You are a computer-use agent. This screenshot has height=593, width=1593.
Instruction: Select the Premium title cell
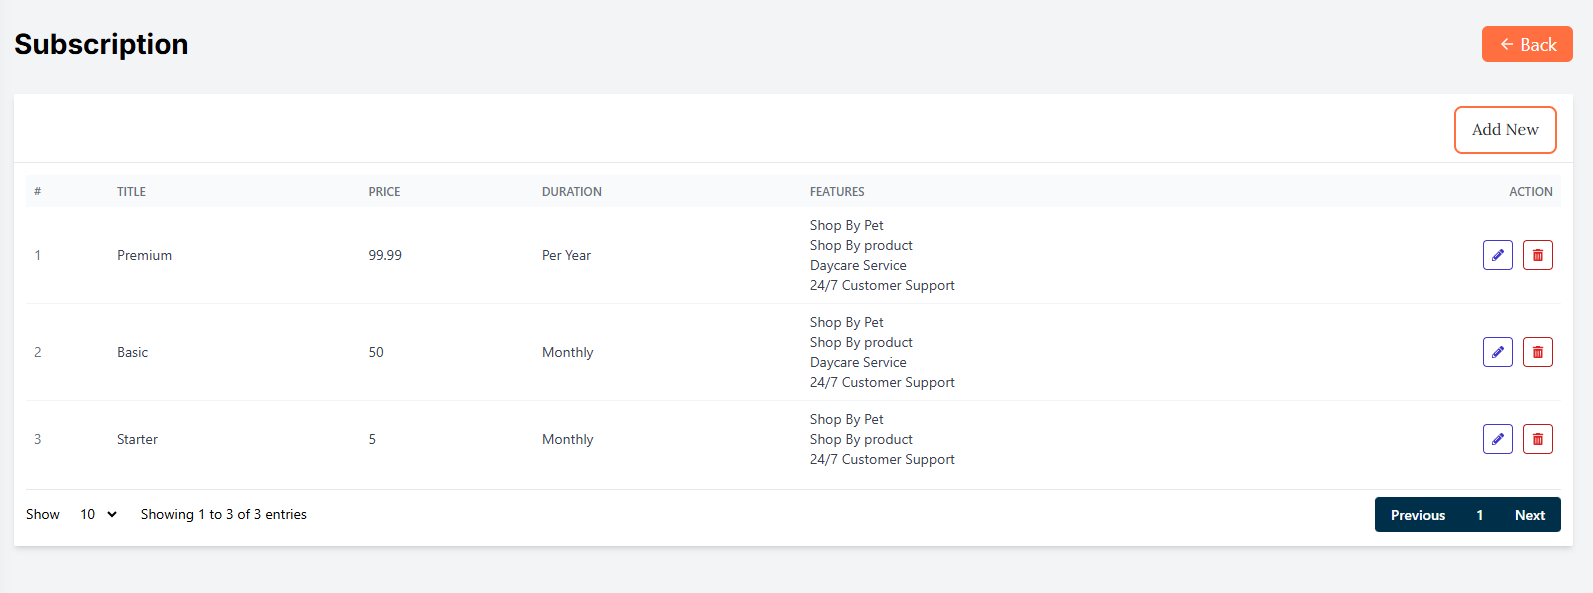pos(144,255)
